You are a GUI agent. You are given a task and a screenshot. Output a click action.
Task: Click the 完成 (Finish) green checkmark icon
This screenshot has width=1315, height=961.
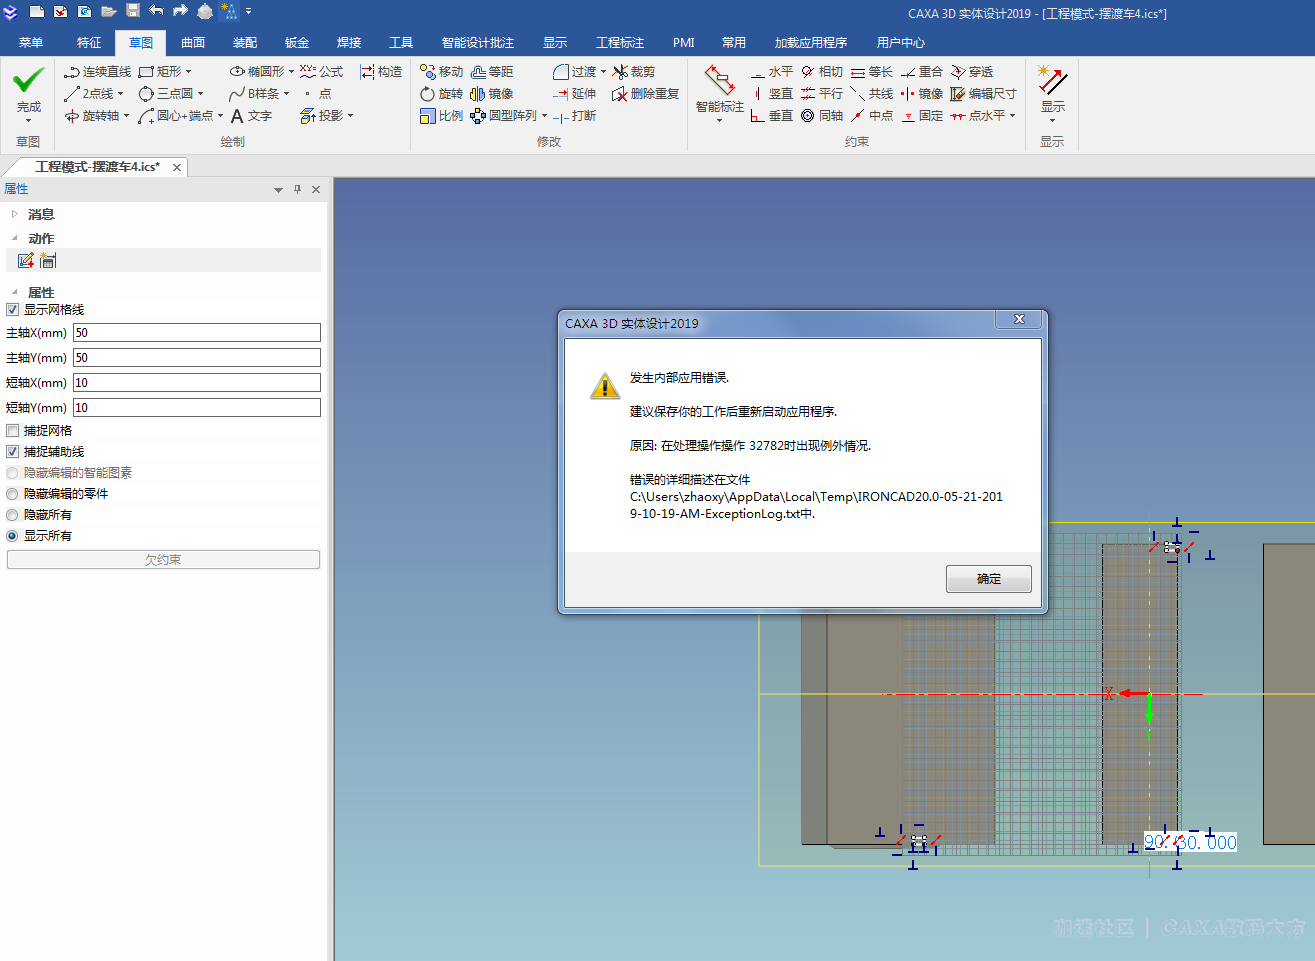[x=28, y=80]
